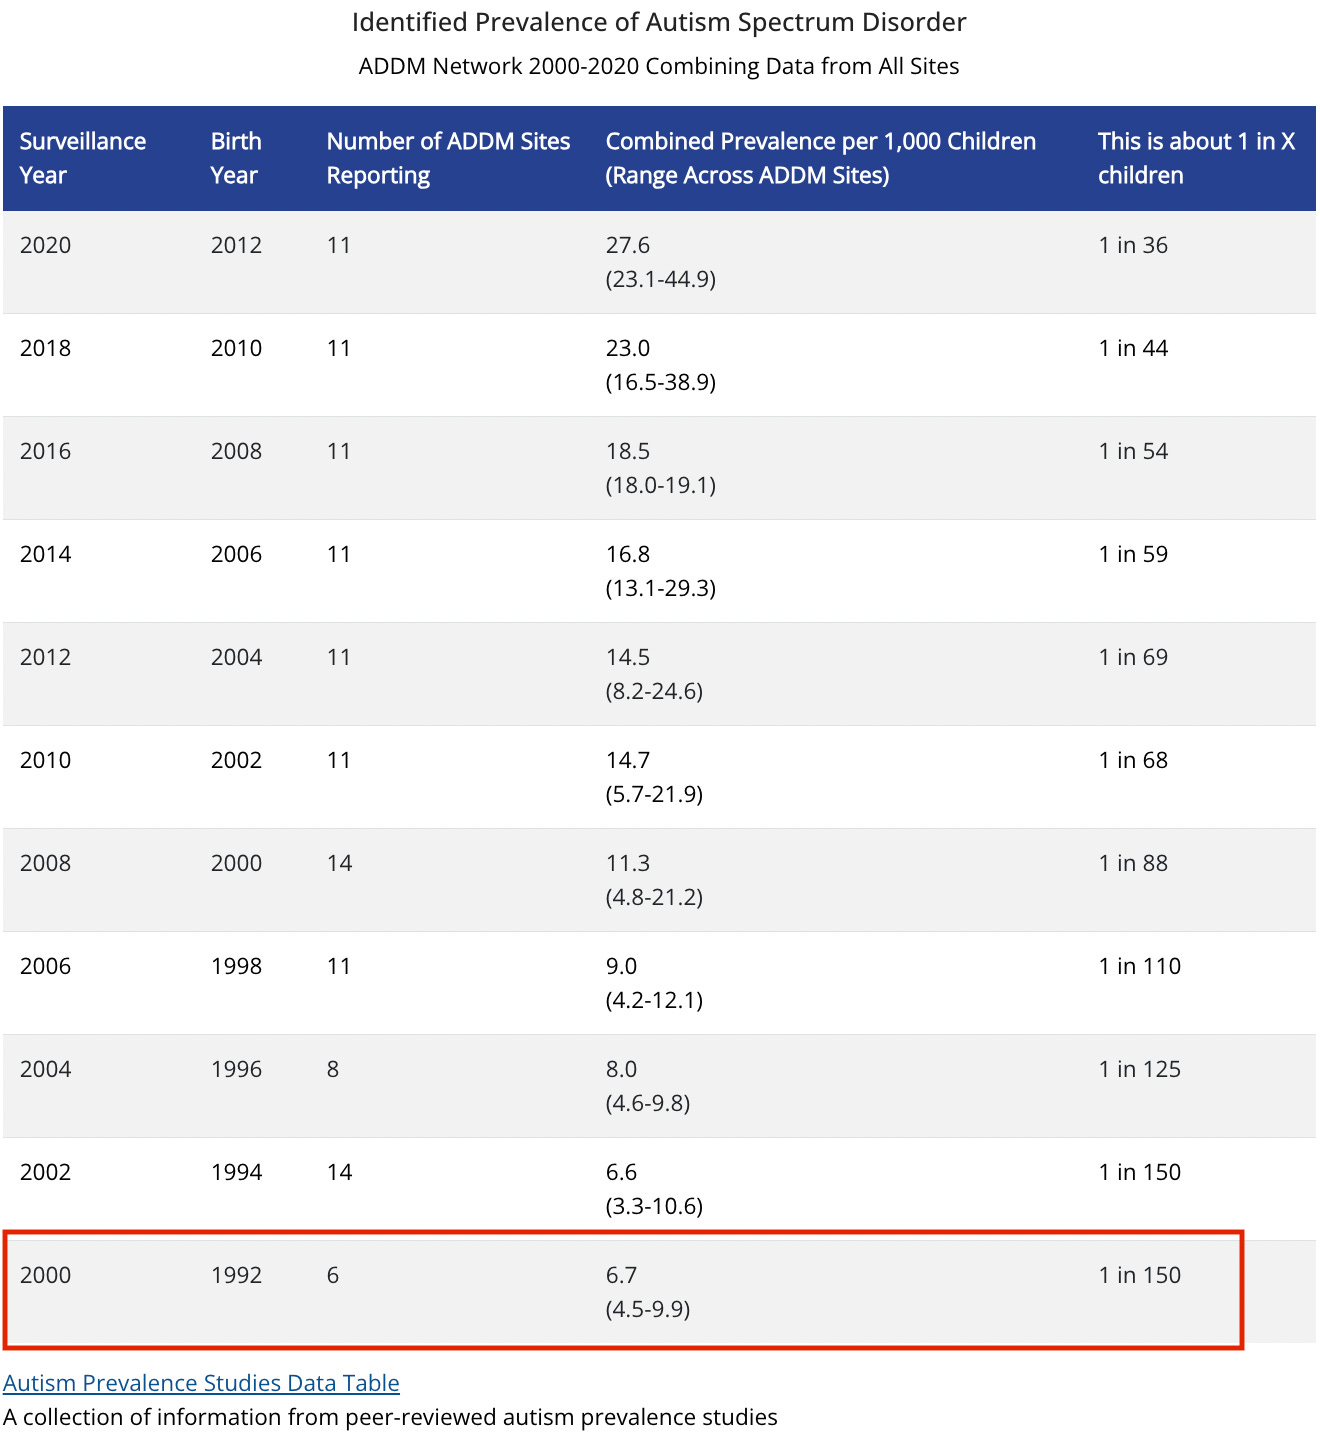Click the range (23.1-44.9)

click(661, 279)
